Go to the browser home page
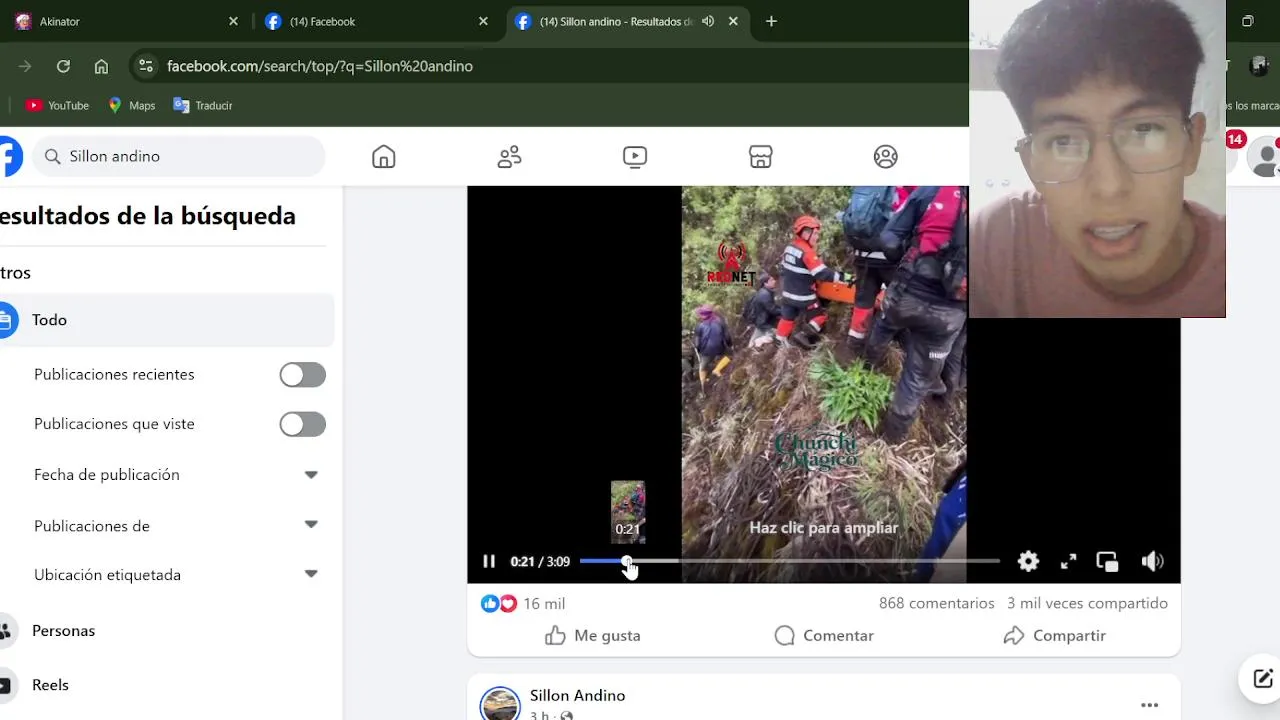 pos(101,66)
